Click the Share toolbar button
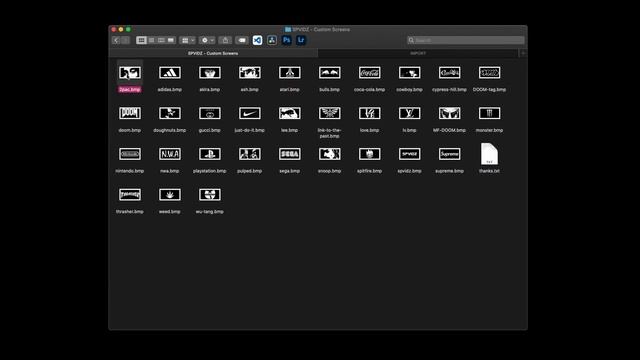640x360 pixels. click(225, 40)
